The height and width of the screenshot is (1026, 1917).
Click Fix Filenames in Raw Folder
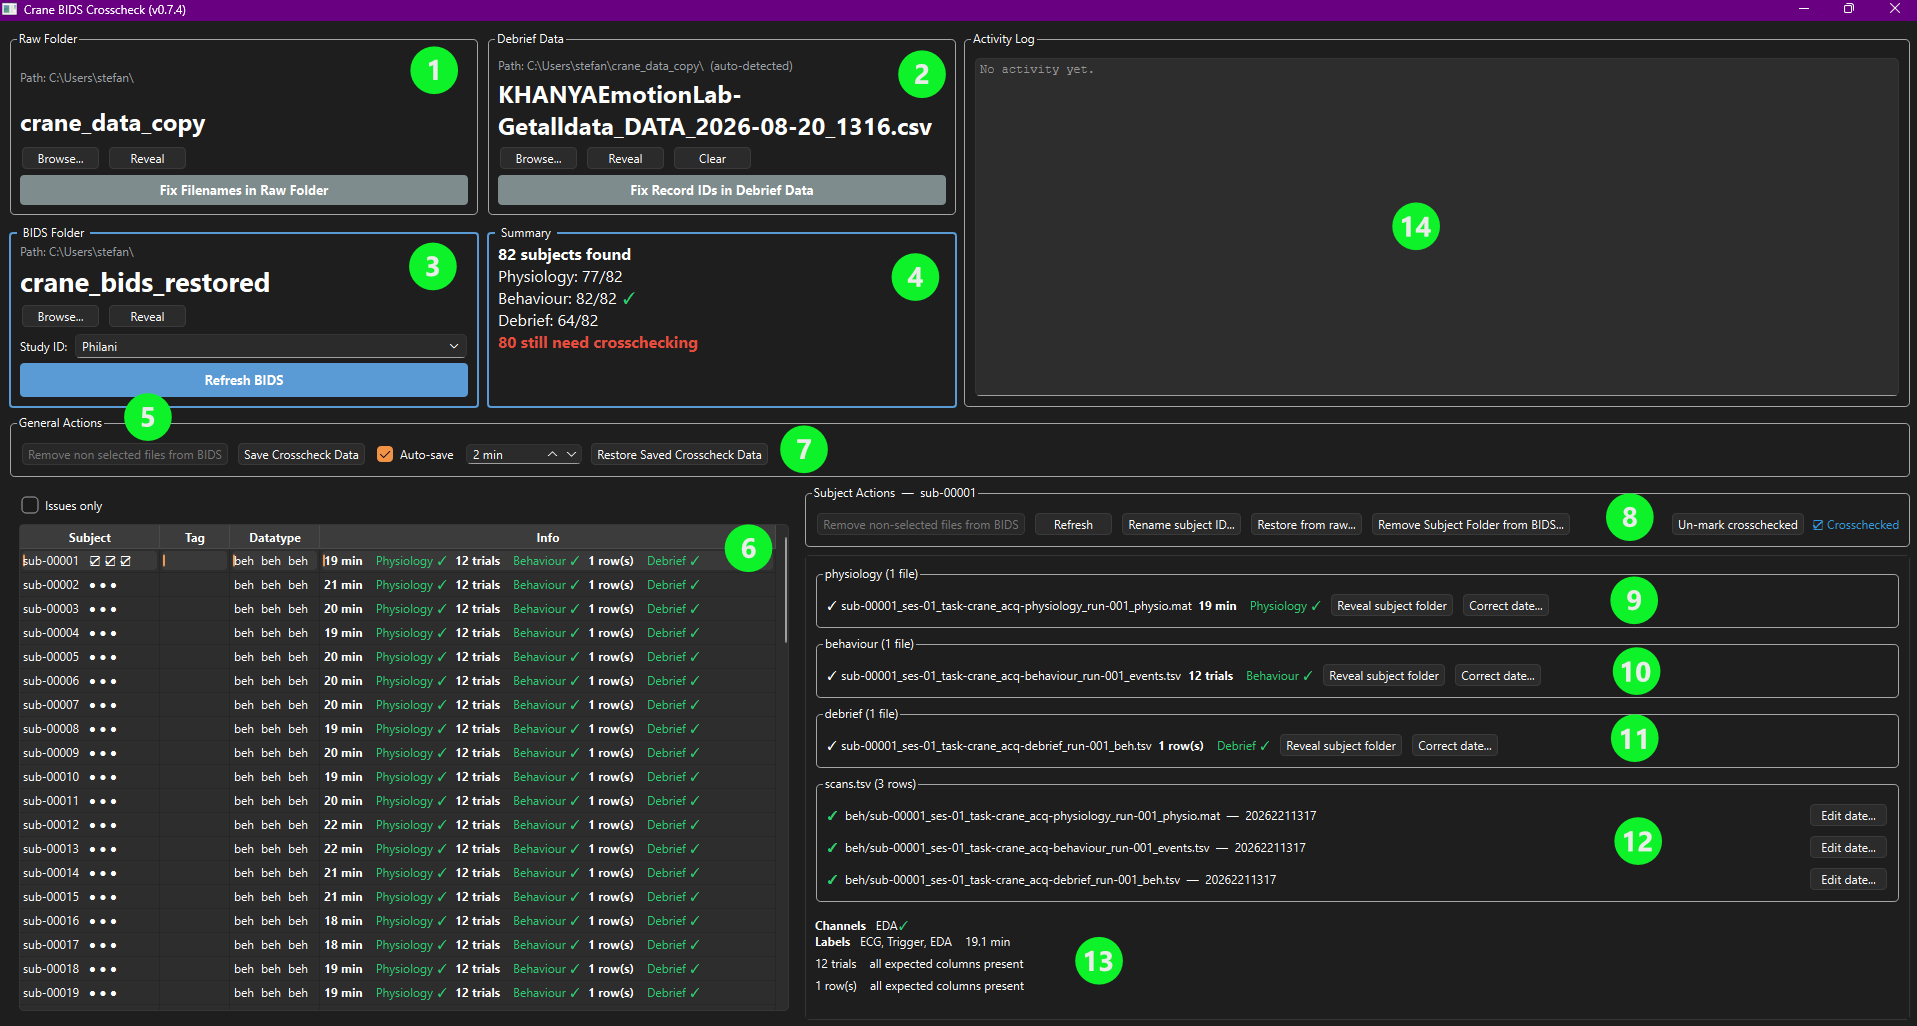point(244,190)
